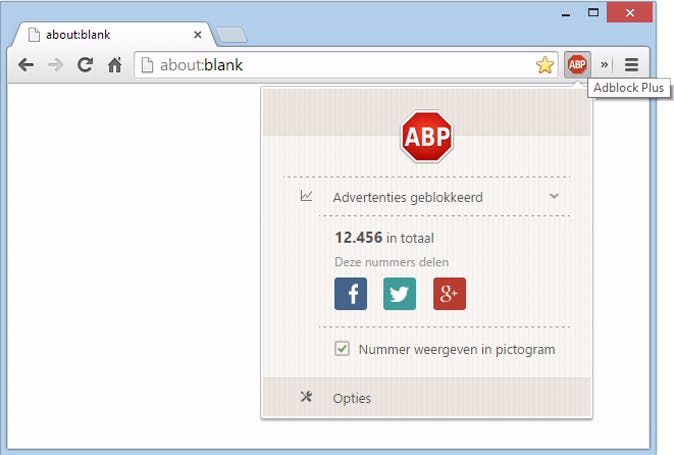Image resolution: width=674 pixels, height=455 pixels.
Task: Go to the home page icon
Action: (115, 65)
